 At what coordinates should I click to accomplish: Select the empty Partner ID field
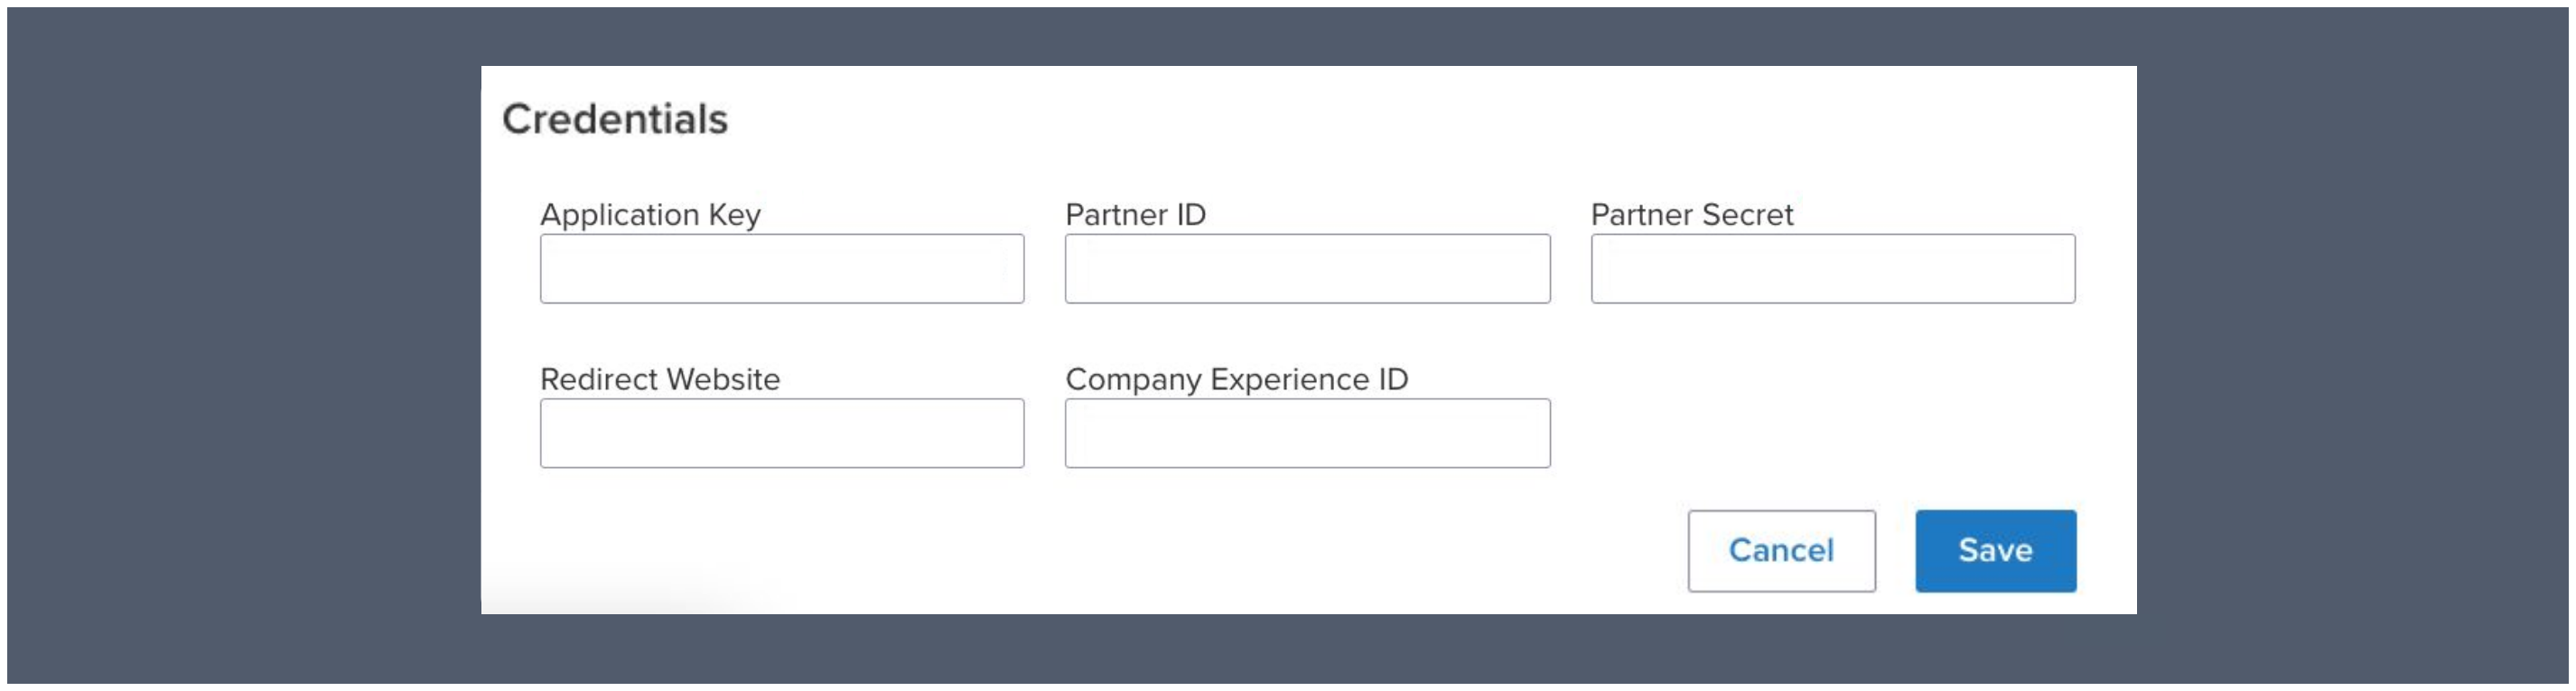(1306, 267)
